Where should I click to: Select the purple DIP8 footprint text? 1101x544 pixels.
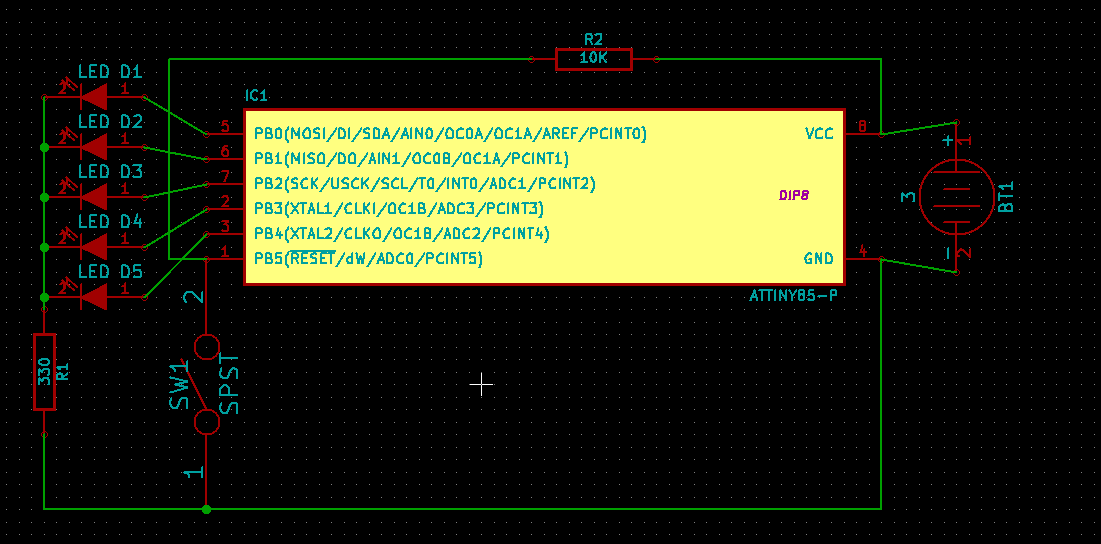pos(793,196)
